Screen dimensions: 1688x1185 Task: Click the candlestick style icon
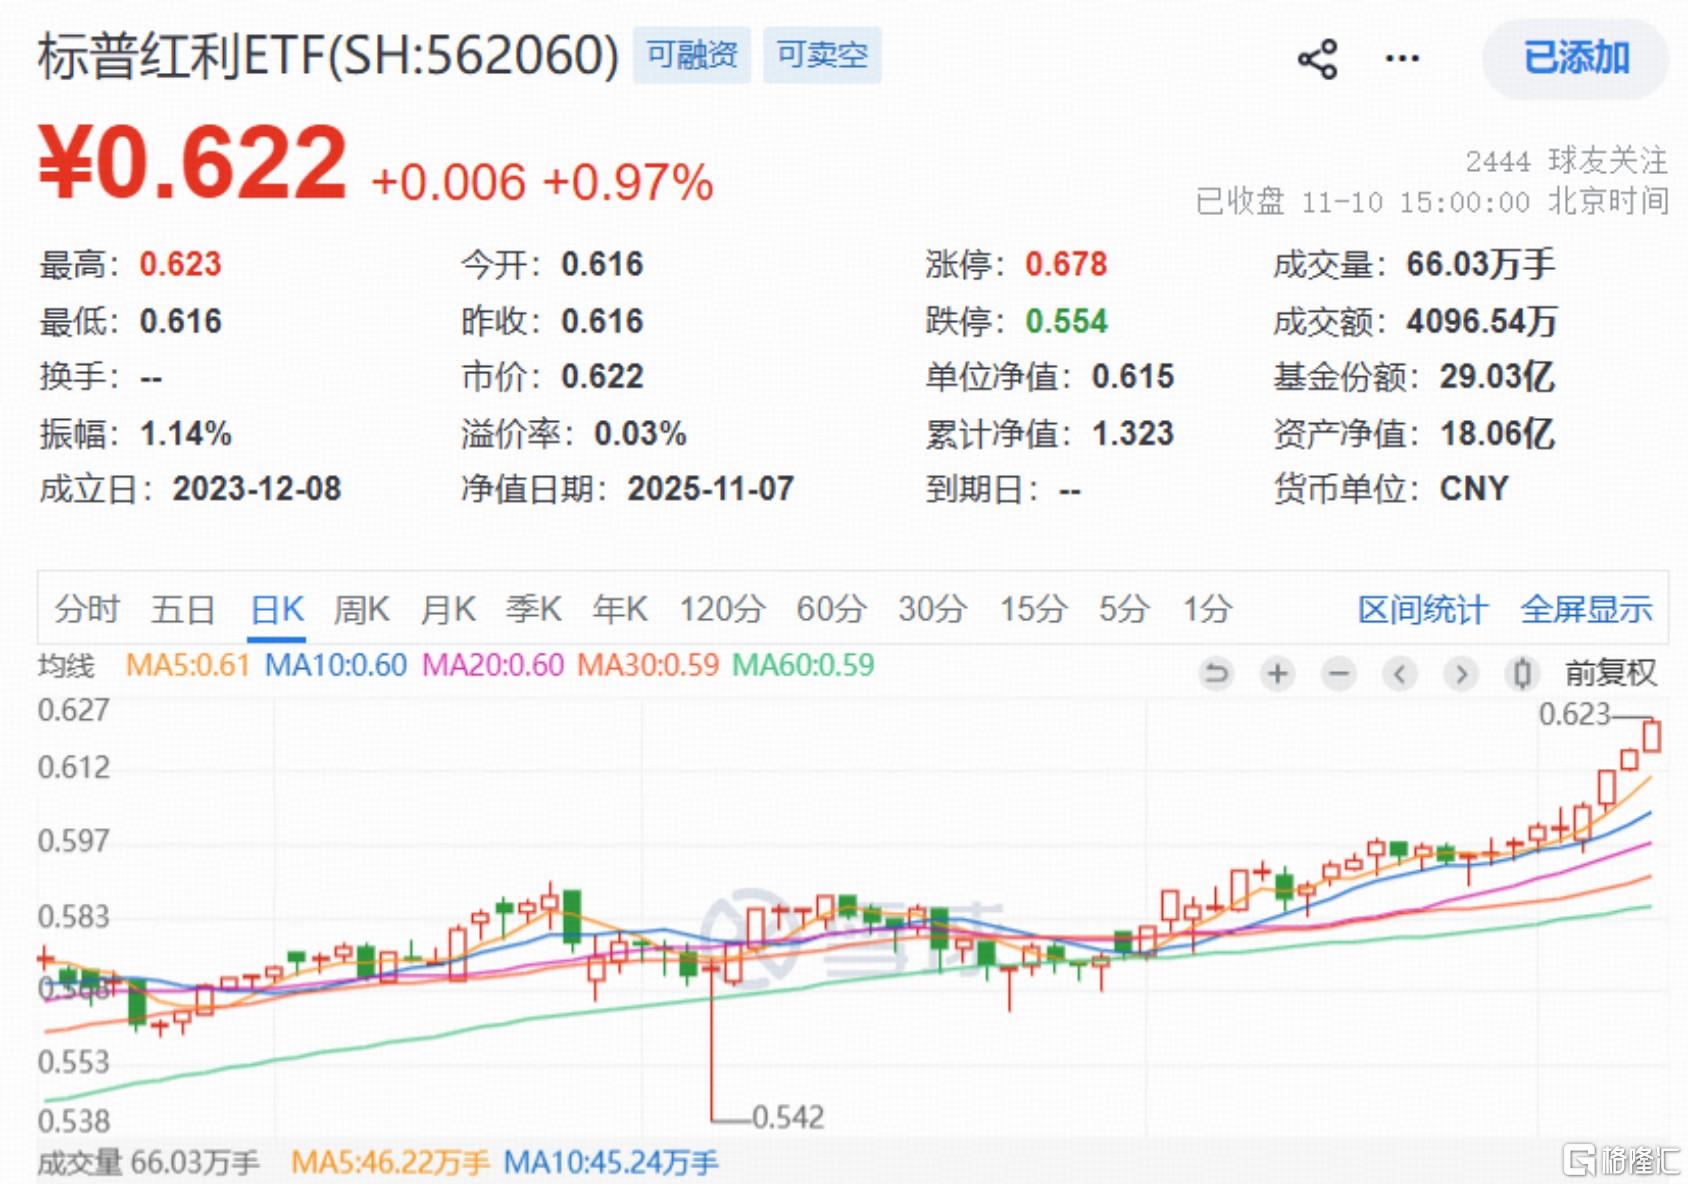coord(1521,674)
